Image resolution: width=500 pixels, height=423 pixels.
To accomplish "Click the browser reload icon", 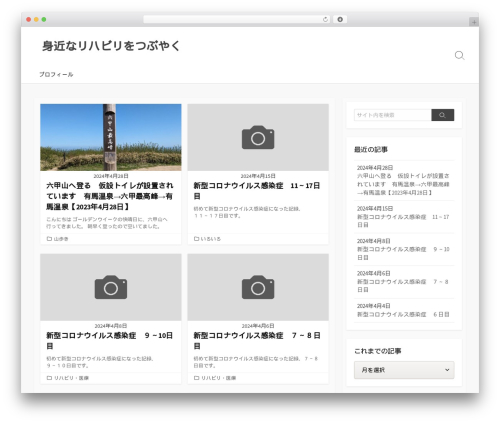I will (x=325, y=20).
